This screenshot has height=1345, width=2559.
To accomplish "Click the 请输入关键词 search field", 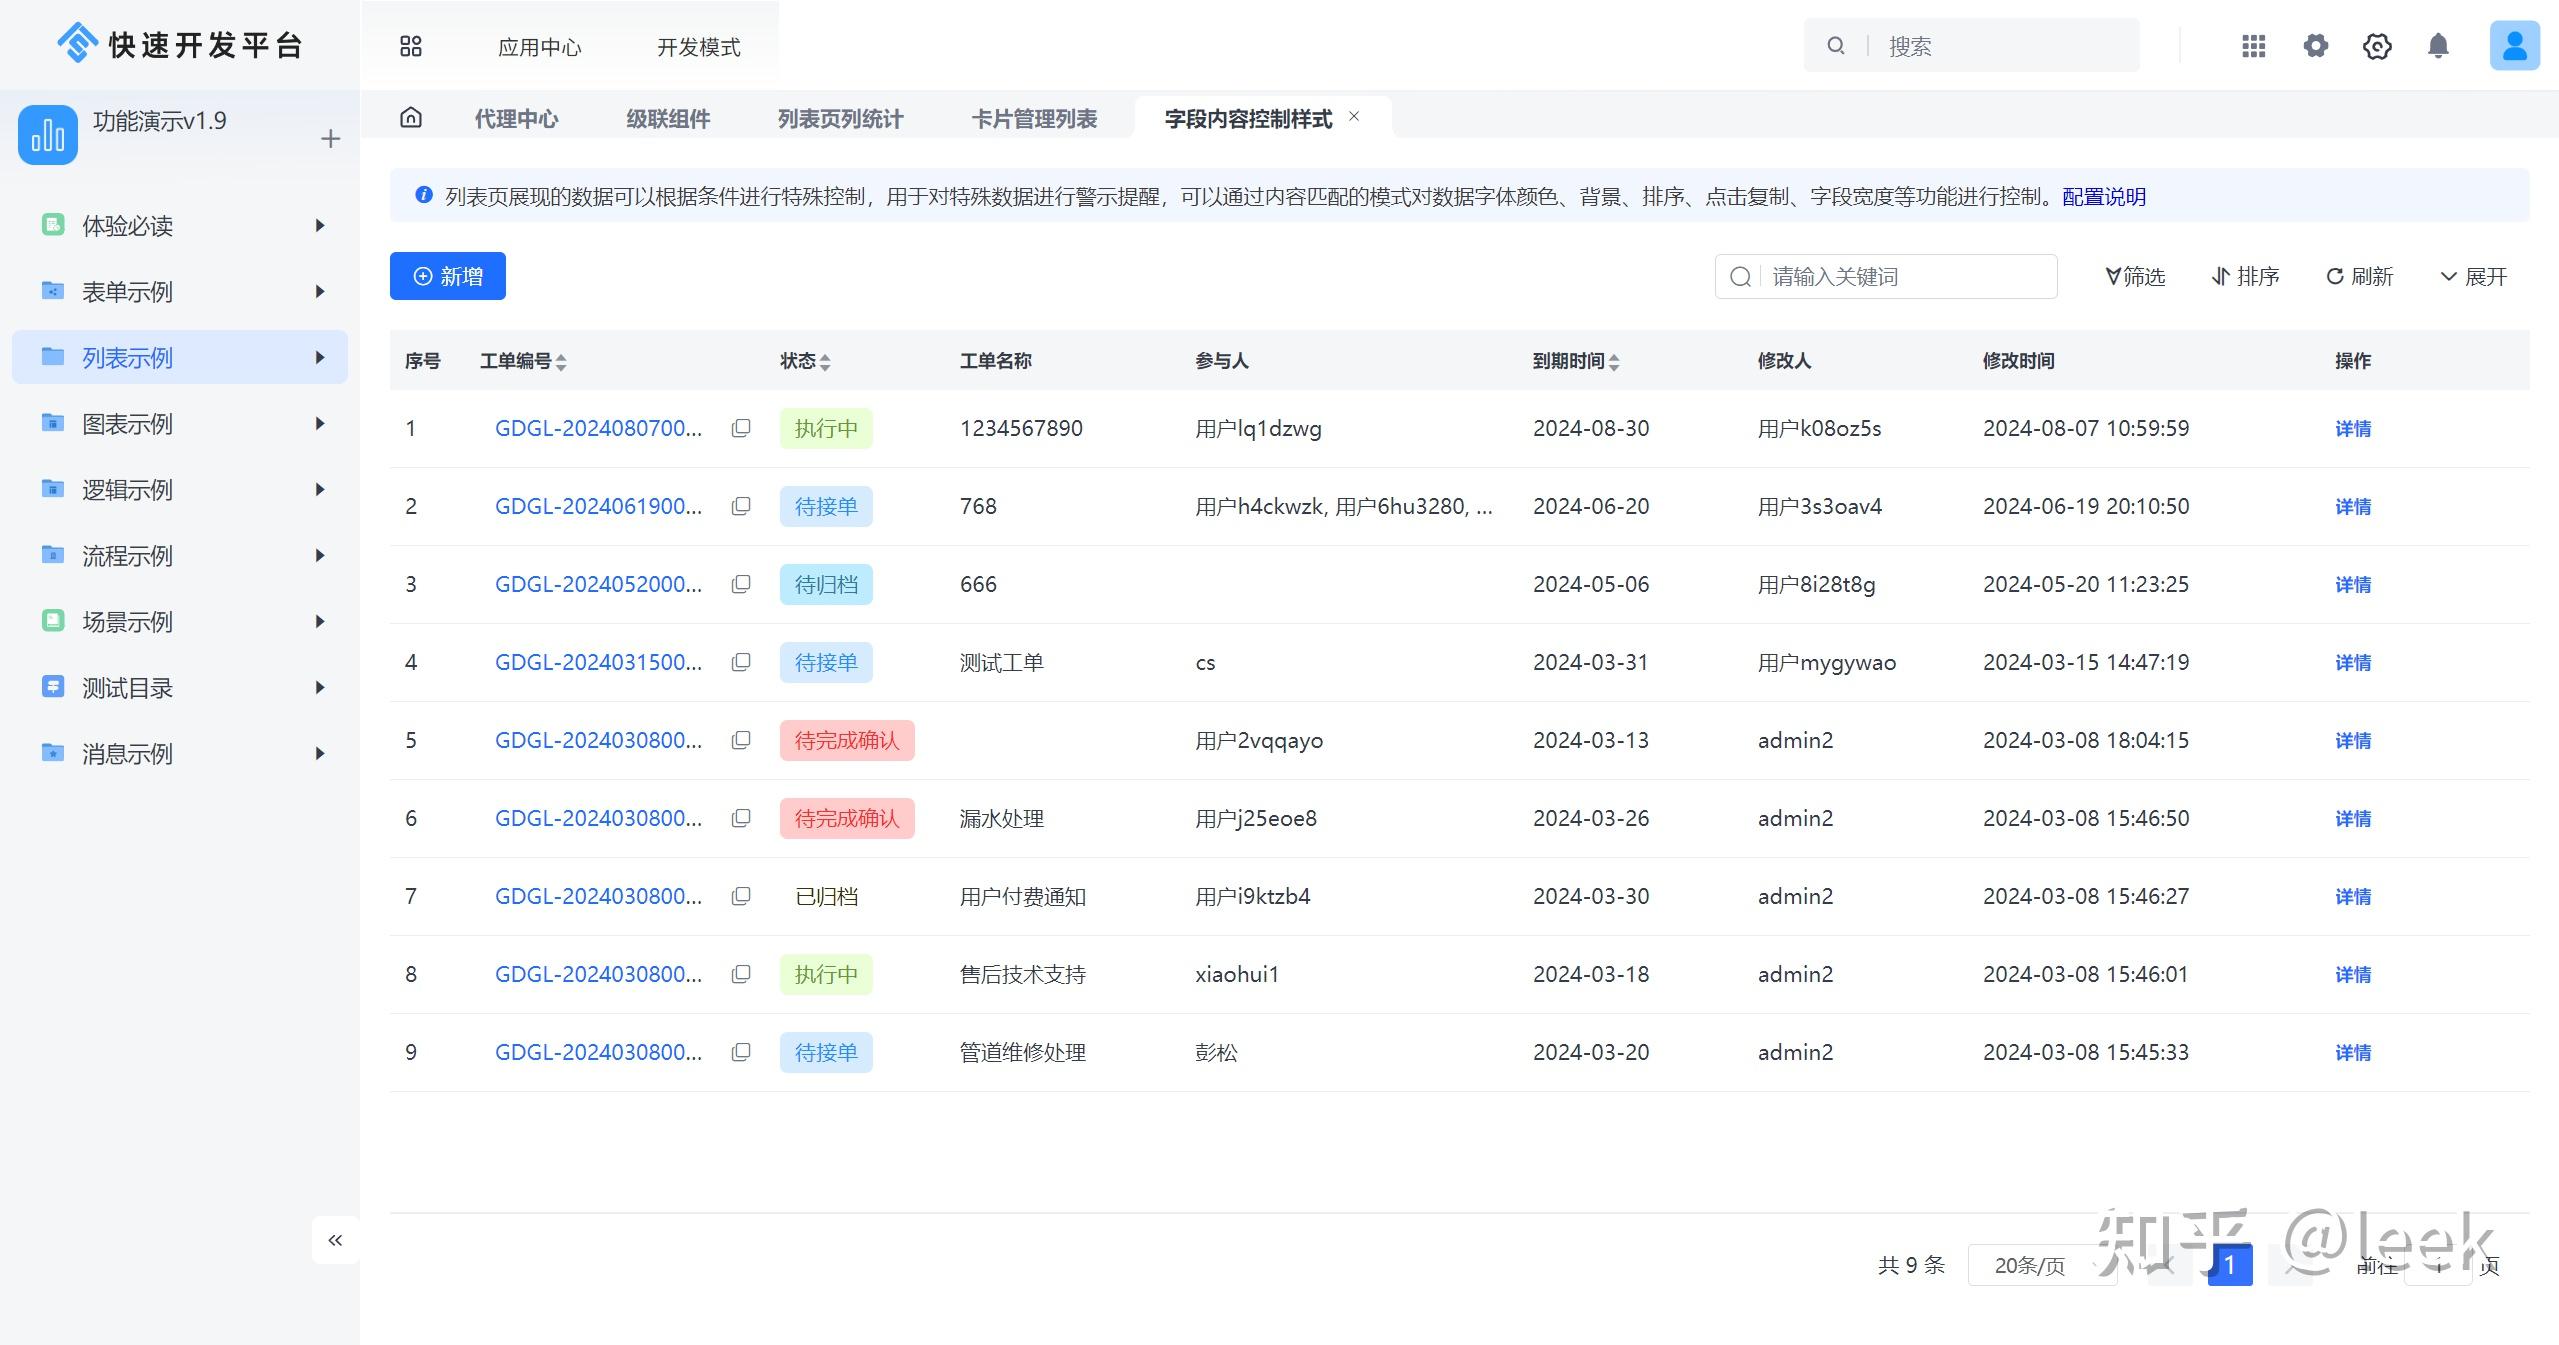I will click(x=1886, y=276).
